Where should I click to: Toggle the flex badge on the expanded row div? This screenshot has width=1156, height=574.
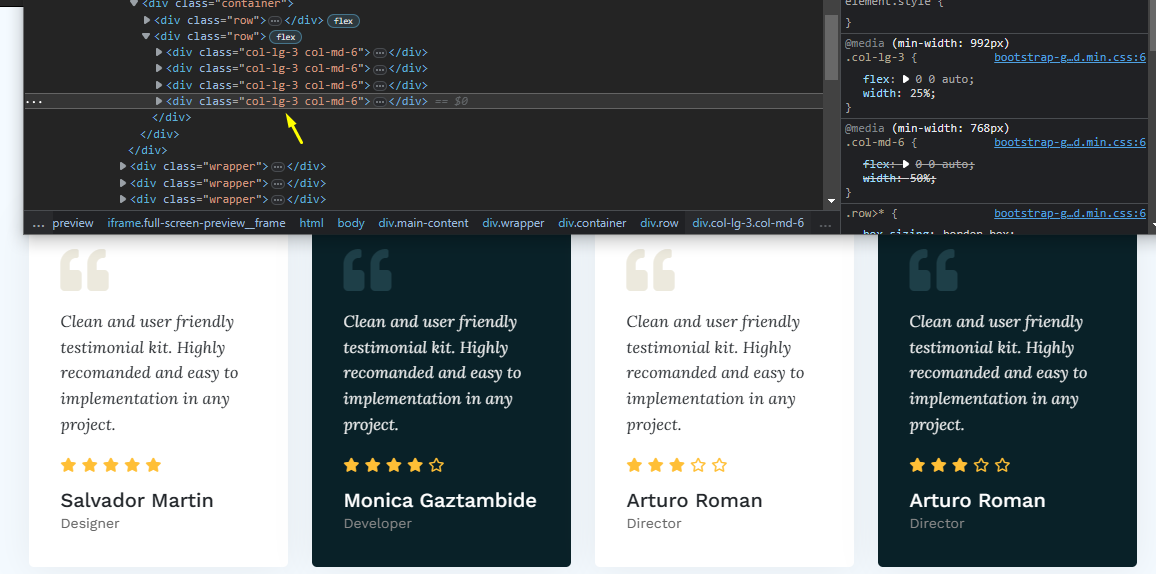286,37
